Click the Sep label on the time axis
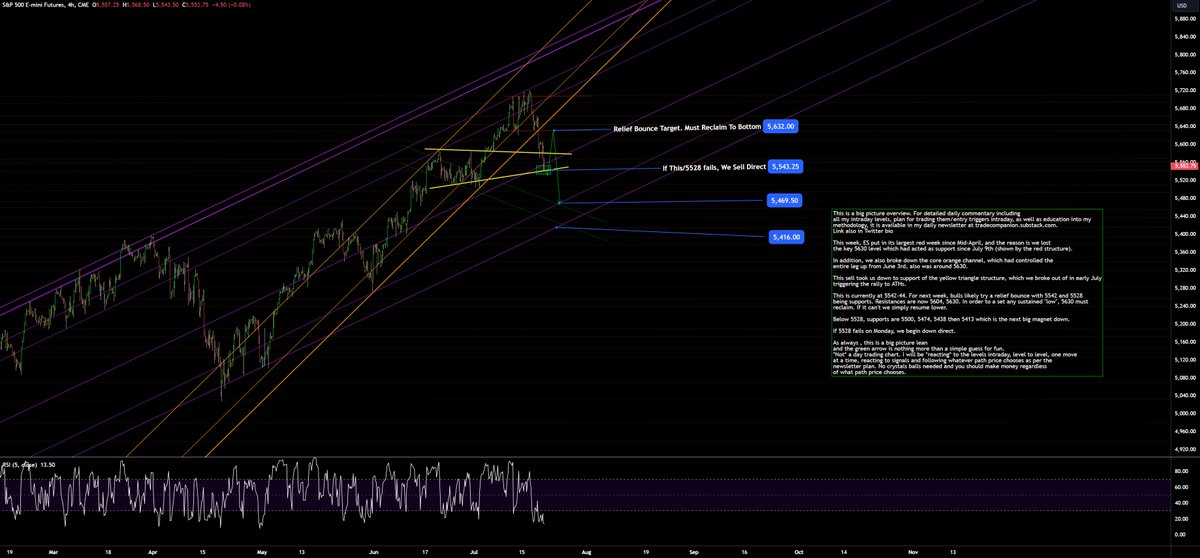Viewport: 1200px width, 558px height. coord(694,551)
